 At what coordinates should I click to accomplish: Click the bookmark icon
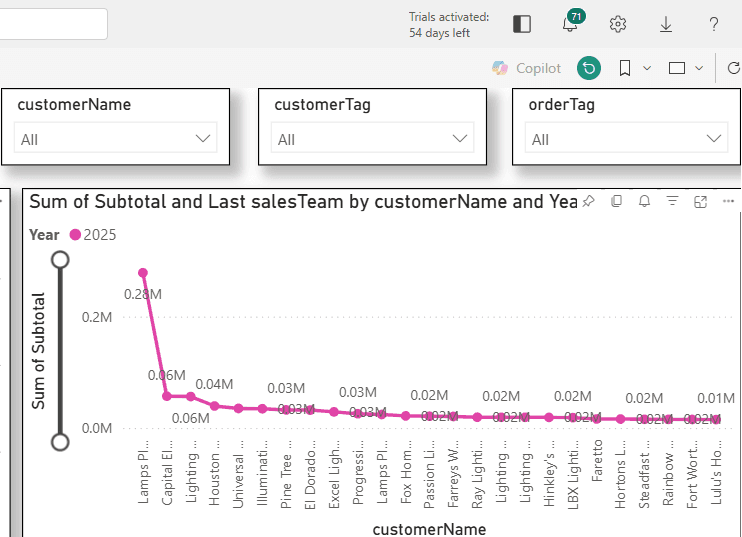(x=625, y=68)
